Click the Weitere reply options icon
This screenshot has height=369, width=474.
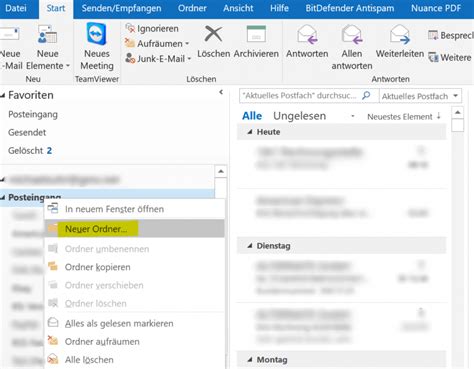coord(433,57)
